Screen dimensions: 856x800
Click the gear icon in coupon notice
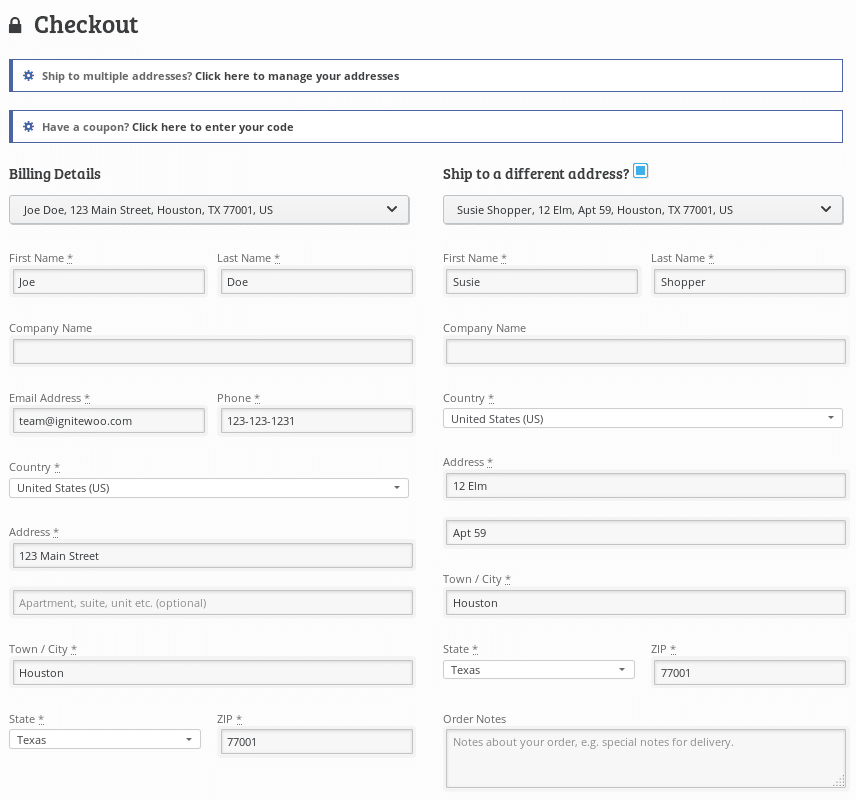point(28,127)
